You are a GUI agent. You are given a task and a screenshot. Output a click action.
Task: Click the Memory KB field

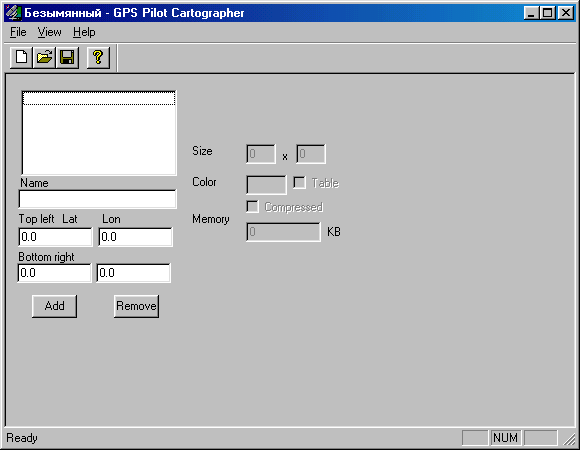pos(283,232)
